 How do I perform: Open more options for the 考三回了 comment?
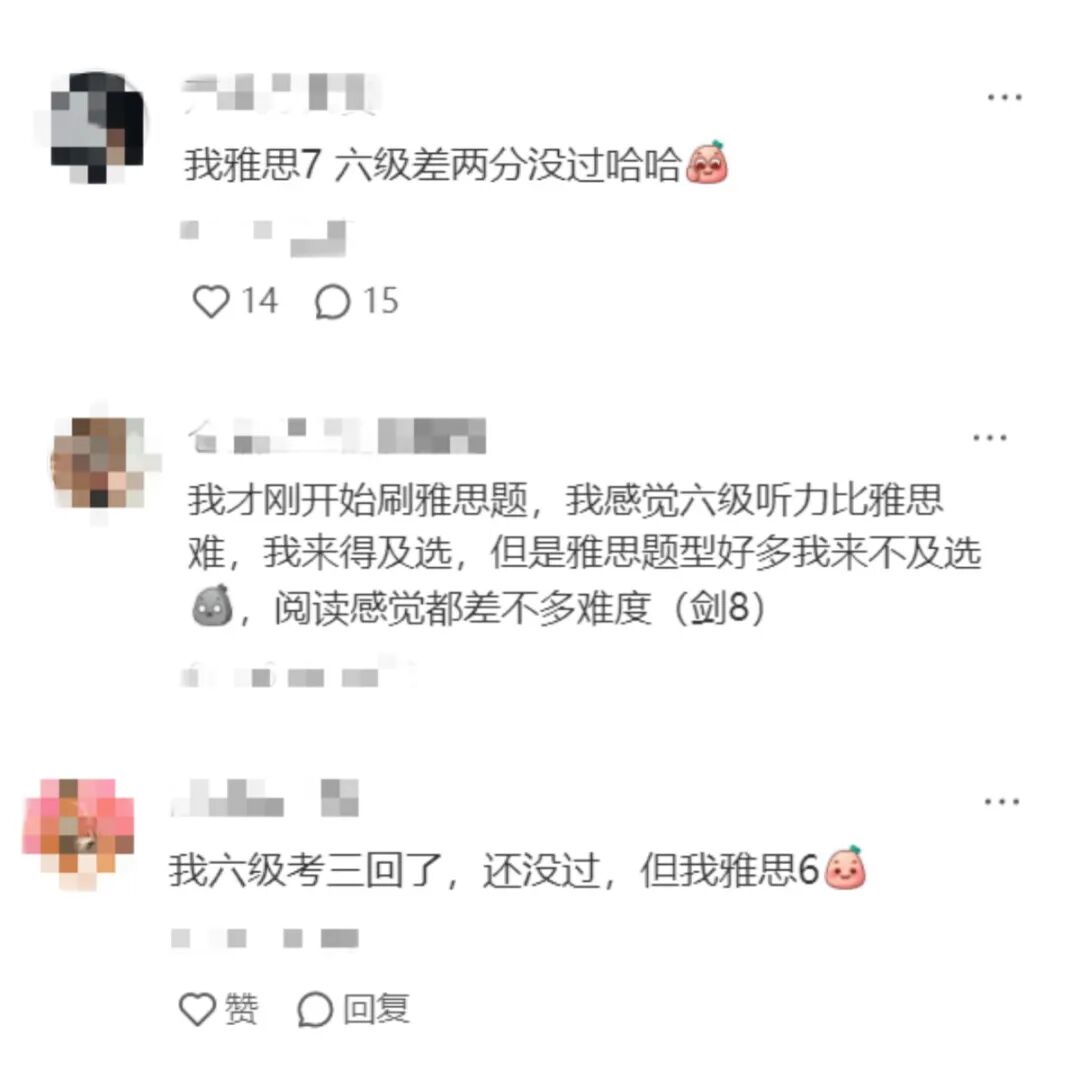click(x=1001, y=801)
